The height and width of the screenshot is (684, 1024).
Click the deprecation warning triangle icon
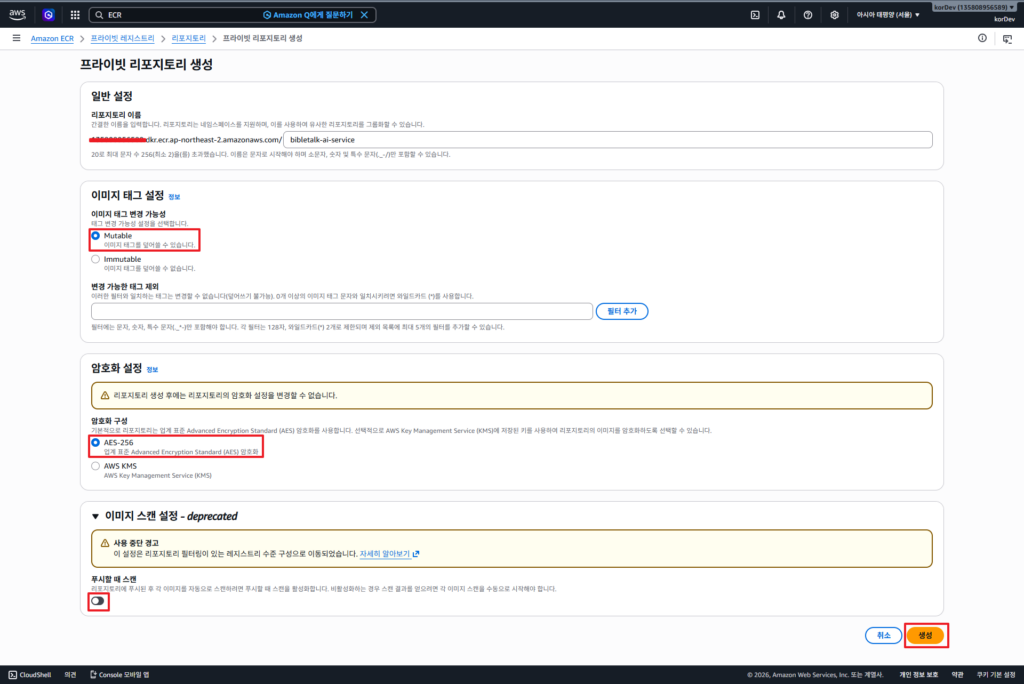pyautogui.click(x=104, y=543)
